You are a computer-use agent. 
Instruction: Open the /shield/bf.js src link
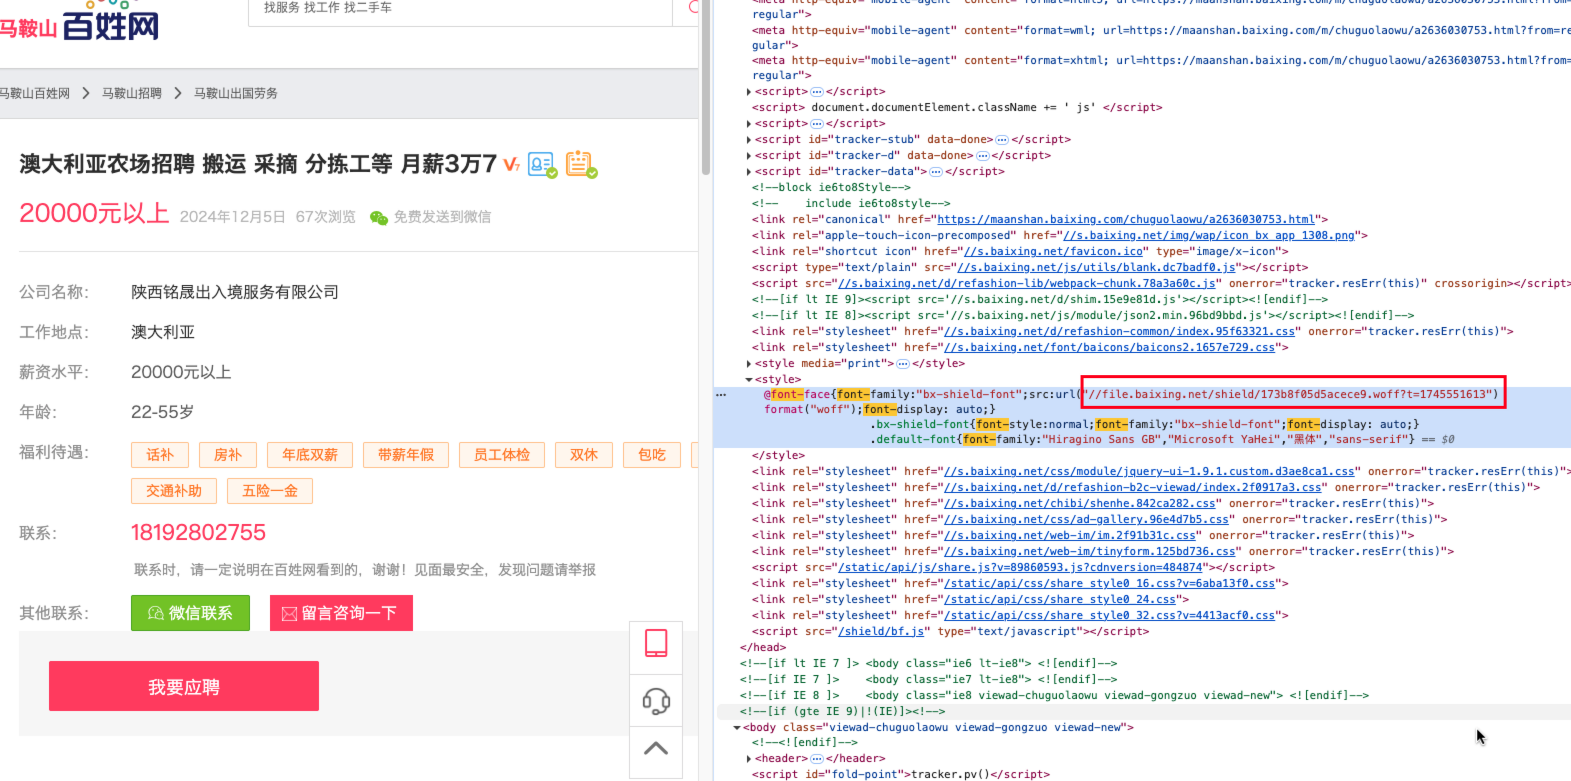pos(881,632)
